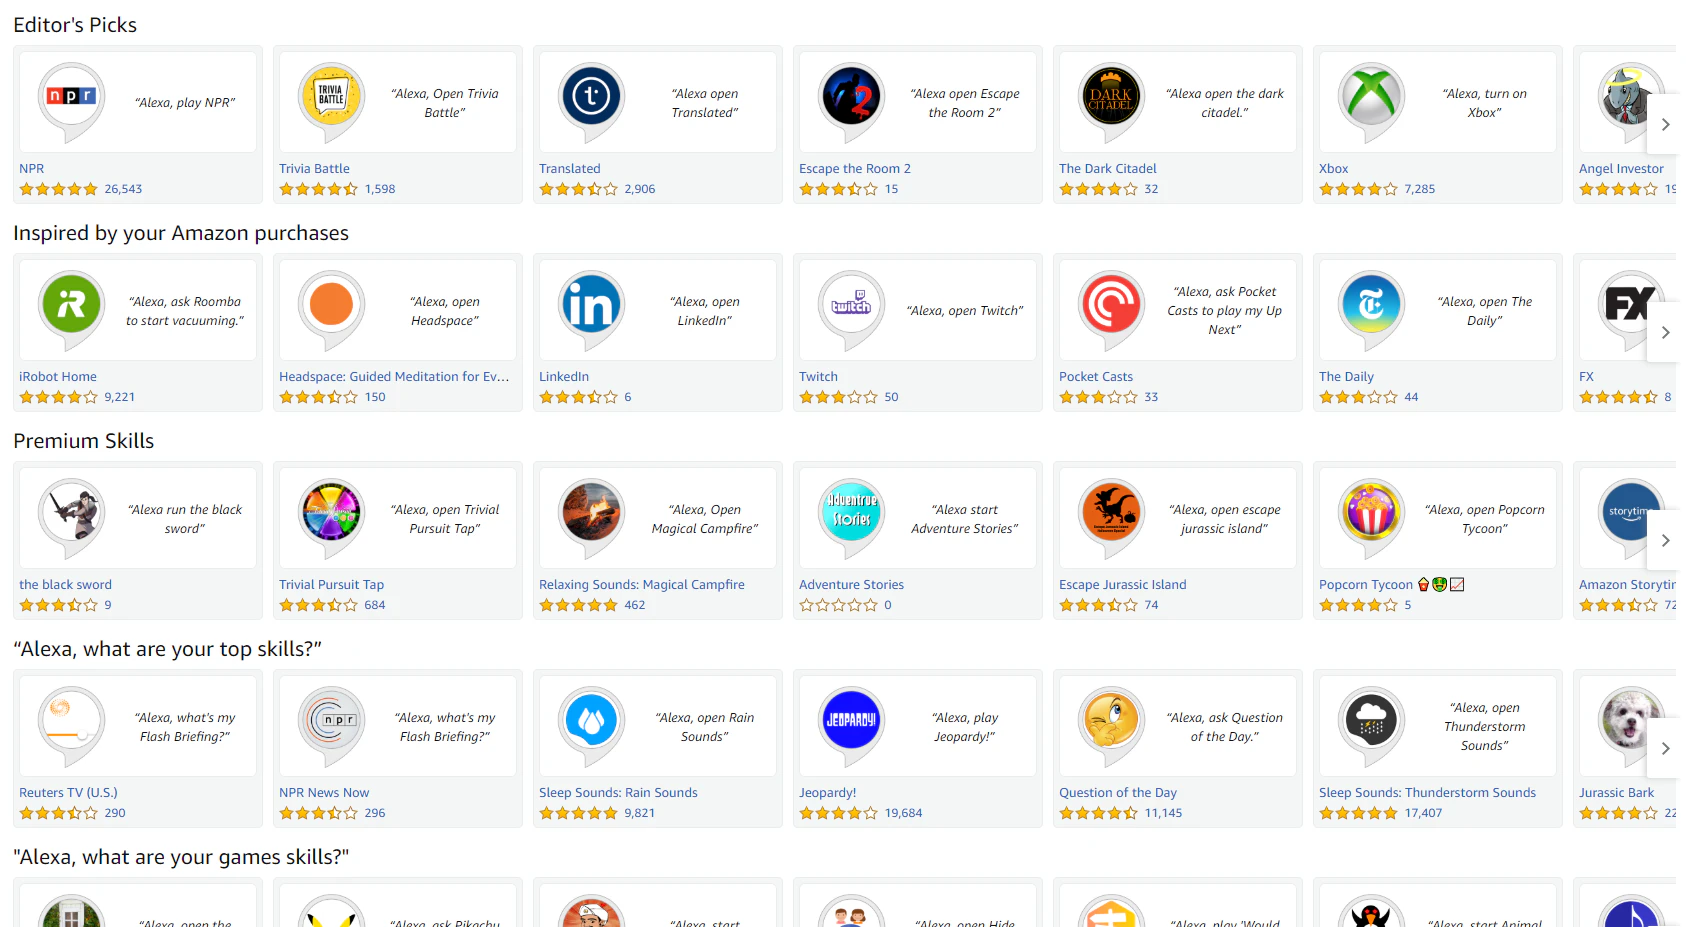1686x927 pixels.
Task: Click "Alexa, play Jeopardy!" phrase
Action: coord(965,727)
